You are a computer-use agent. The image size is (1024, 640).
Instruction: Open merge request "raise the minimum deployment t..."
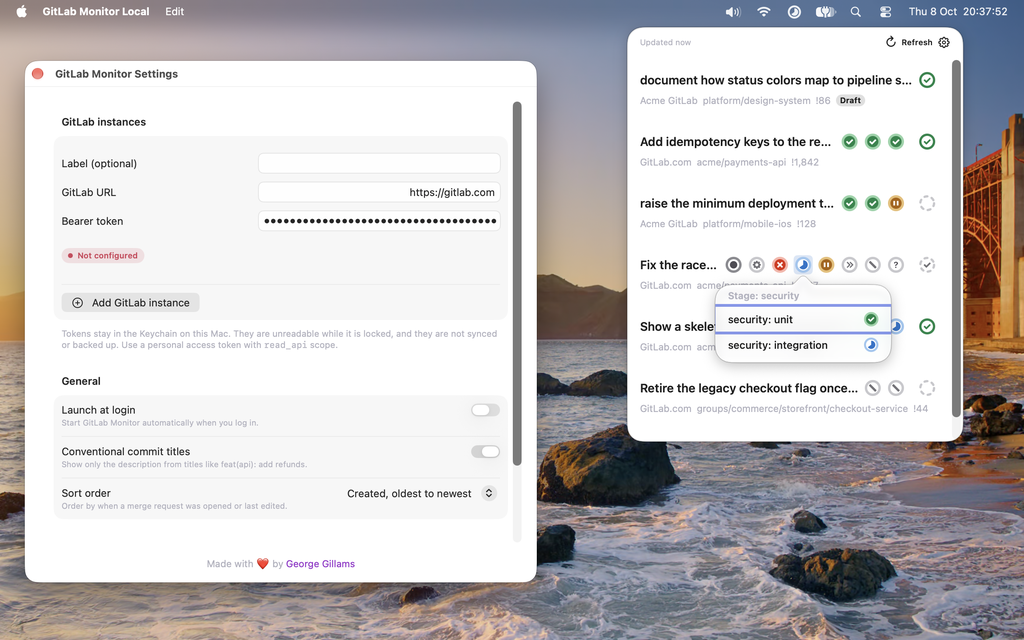pos(737,203)
